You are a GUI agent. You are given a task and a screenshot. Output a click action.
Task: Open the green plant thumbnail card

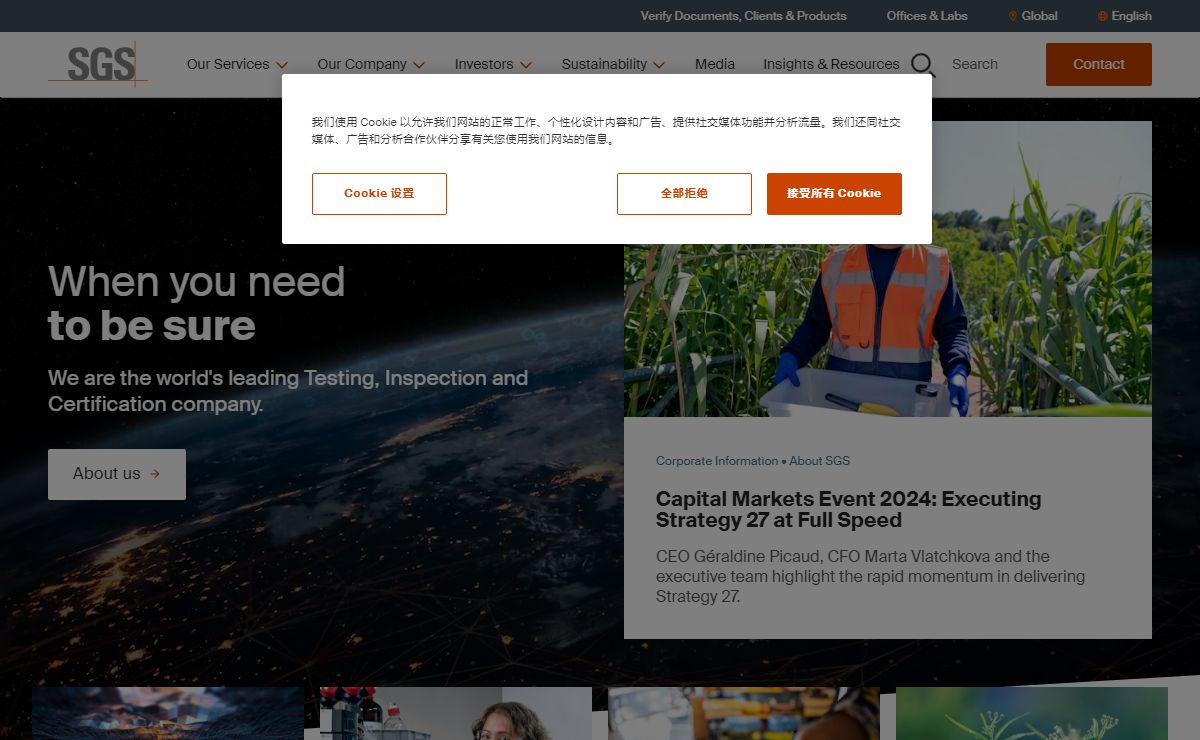1031,713
